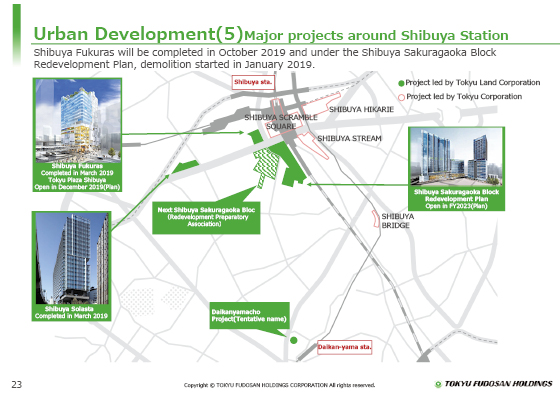Viewport: 560px width, 396px height.
Task: Click the hatched green Next Sakuragaoka area
Action: point(266,166)
